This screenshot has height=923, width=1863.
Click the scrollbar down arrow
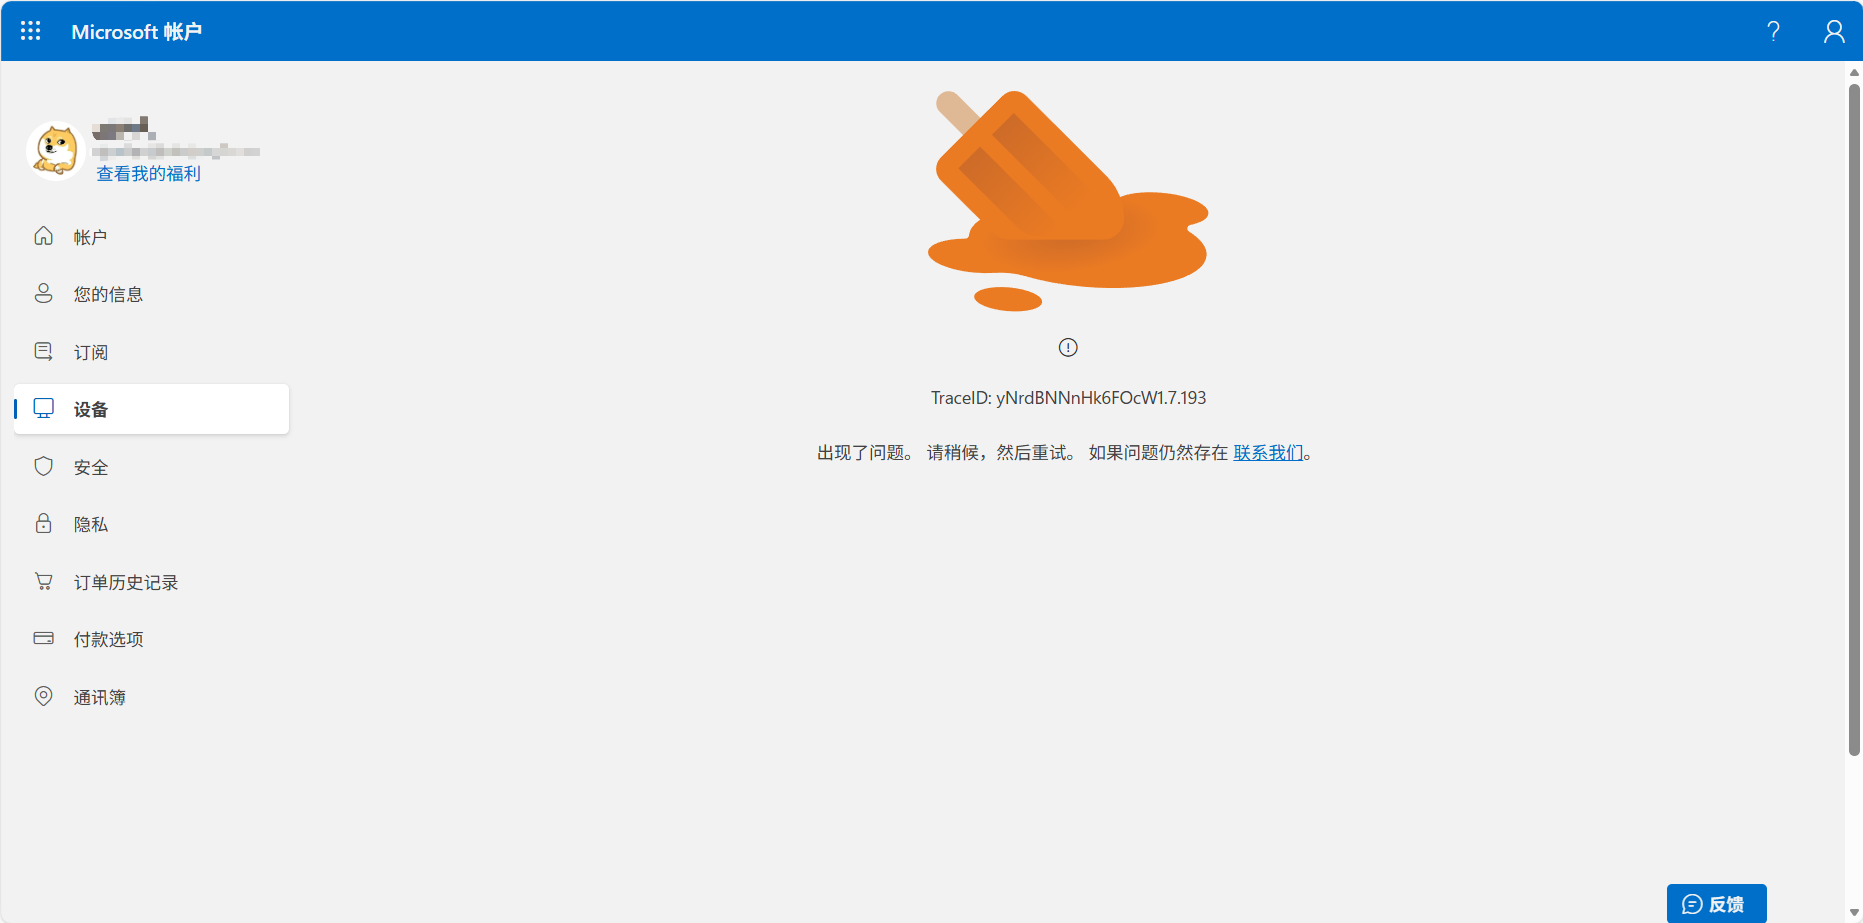coord(1854,913)
